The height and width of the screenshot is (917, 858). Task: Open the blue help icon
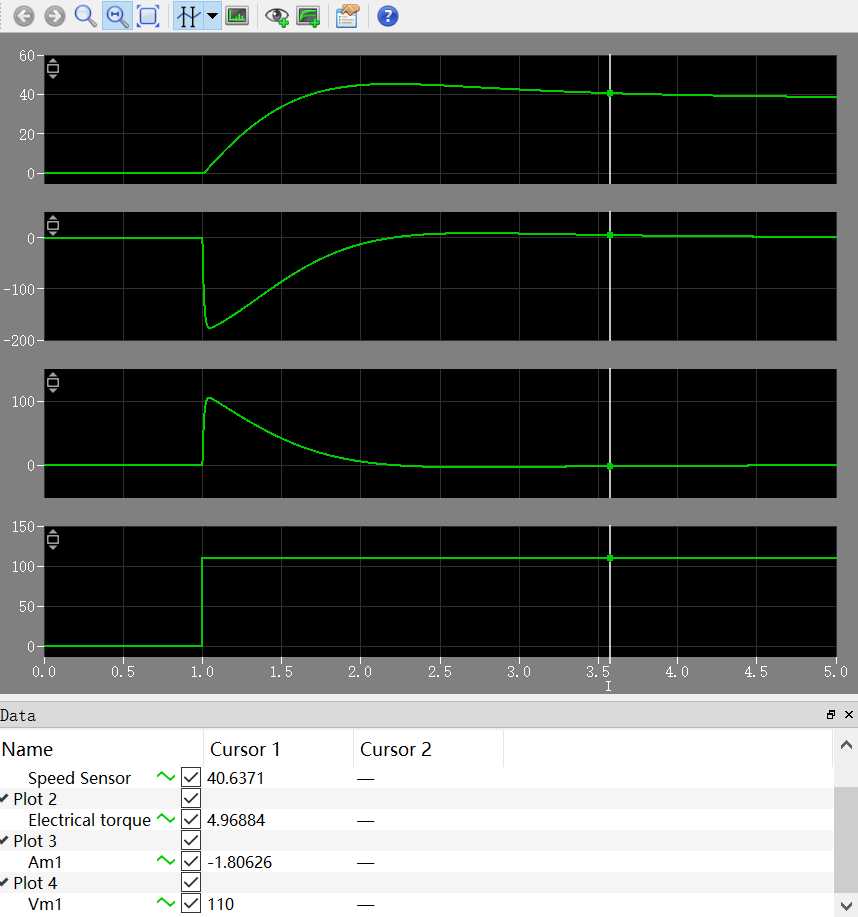click(387, 16)
